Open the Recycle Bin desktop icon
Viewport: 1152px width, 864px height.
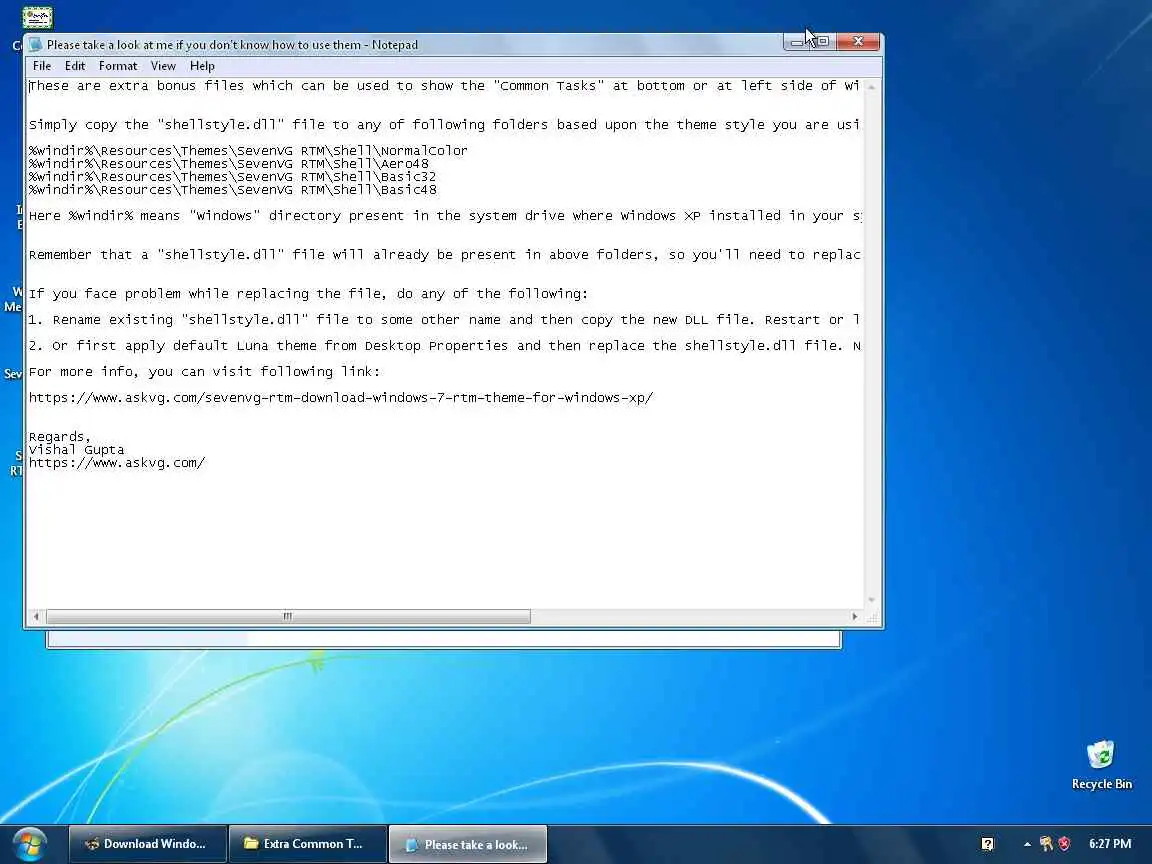pos(1101,765)
